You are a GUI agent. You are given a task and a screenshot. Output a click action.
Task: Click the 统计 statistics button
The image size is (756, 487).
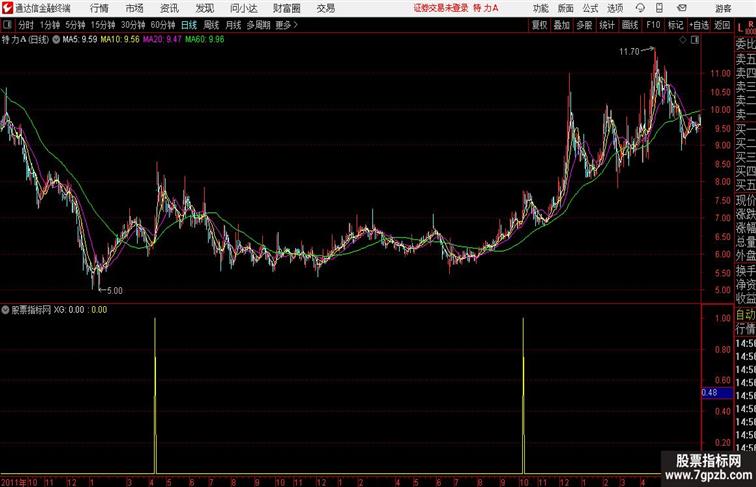pyautogui.click(x=607, y=25)
